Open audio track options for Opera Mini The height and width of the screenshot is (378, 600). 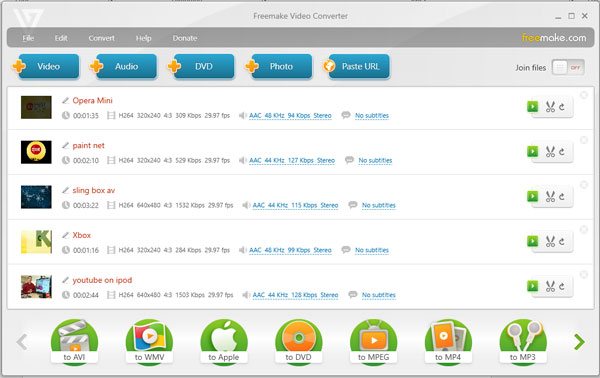[x=290, y=116]
